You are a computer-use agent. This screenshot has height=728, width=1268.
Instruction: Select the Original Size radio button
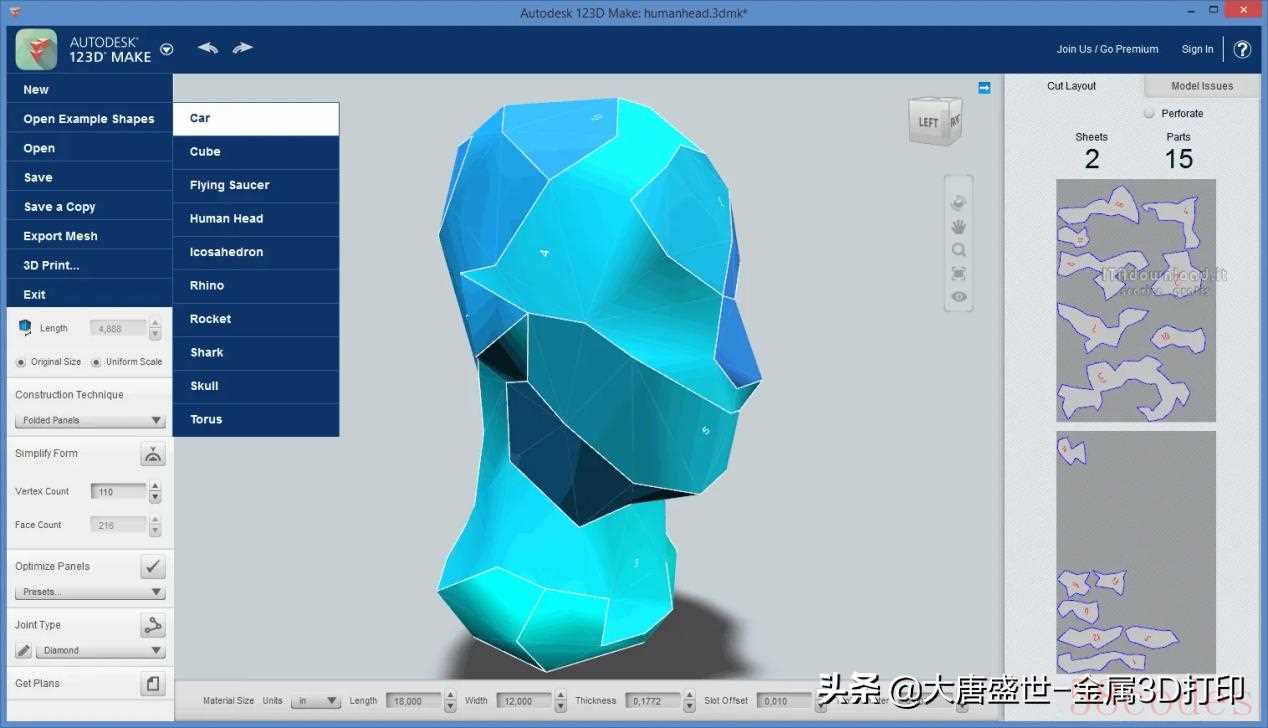(x=21, y=362)
